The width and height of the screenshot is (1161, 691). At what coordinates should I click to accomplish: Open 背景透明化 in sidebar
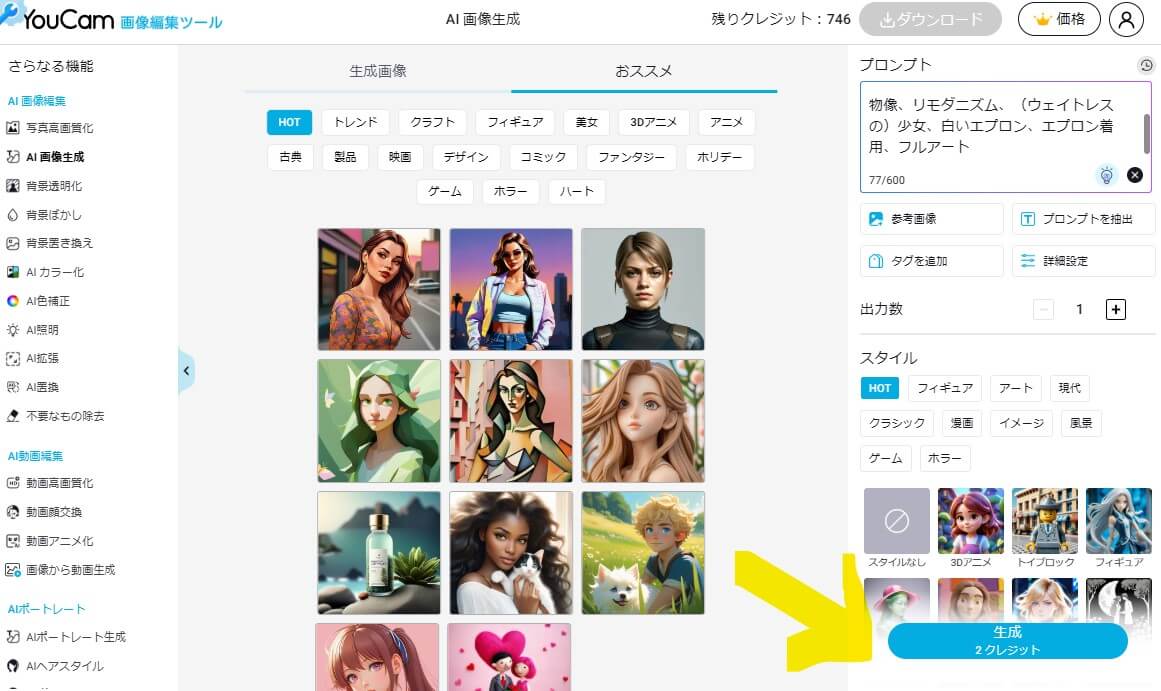tap(44, 186)
